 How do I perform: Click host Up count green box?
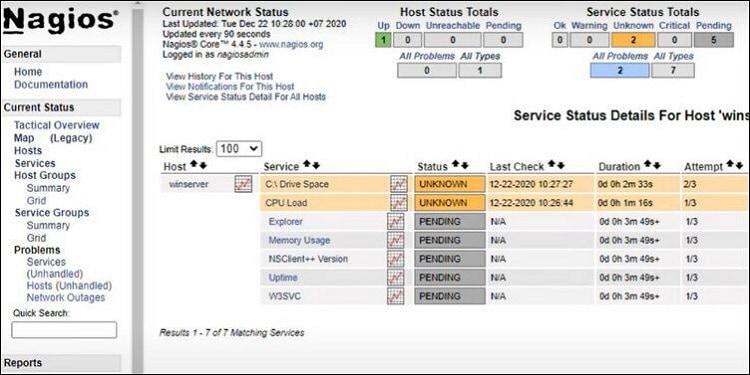(x=383, y=40)
